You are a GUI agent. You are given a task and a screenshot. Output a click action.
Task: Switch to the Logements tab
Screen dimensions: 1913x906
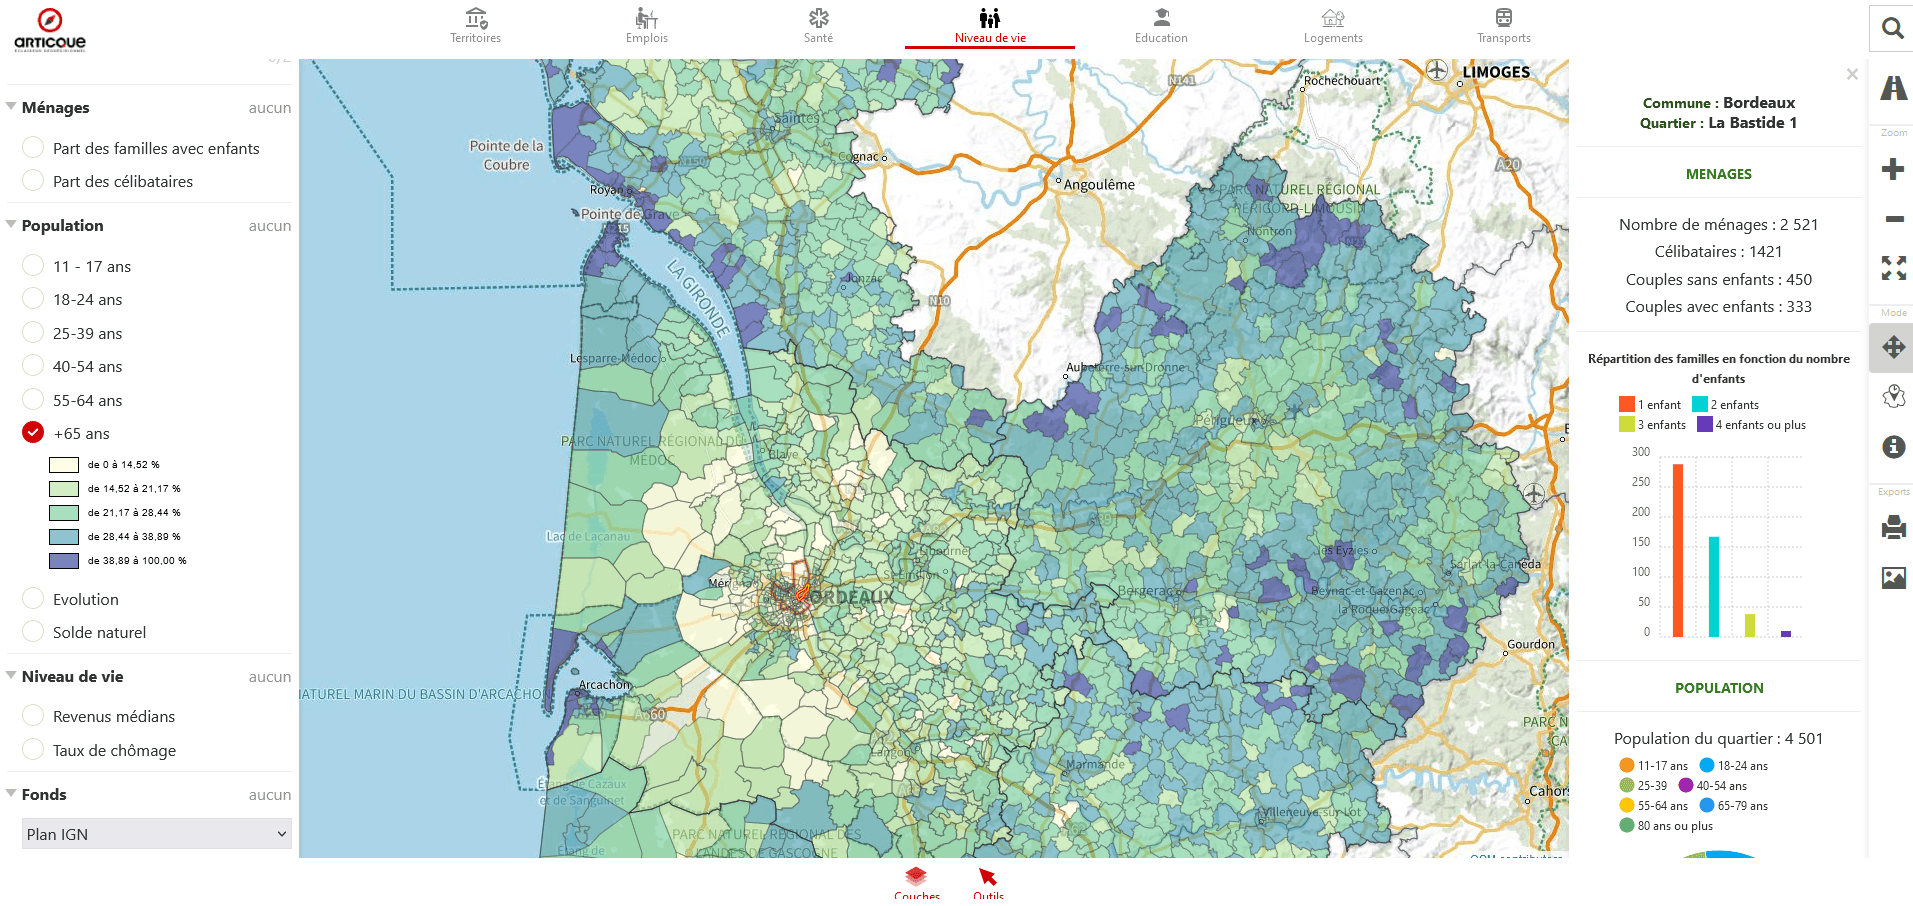[1332, 26]
